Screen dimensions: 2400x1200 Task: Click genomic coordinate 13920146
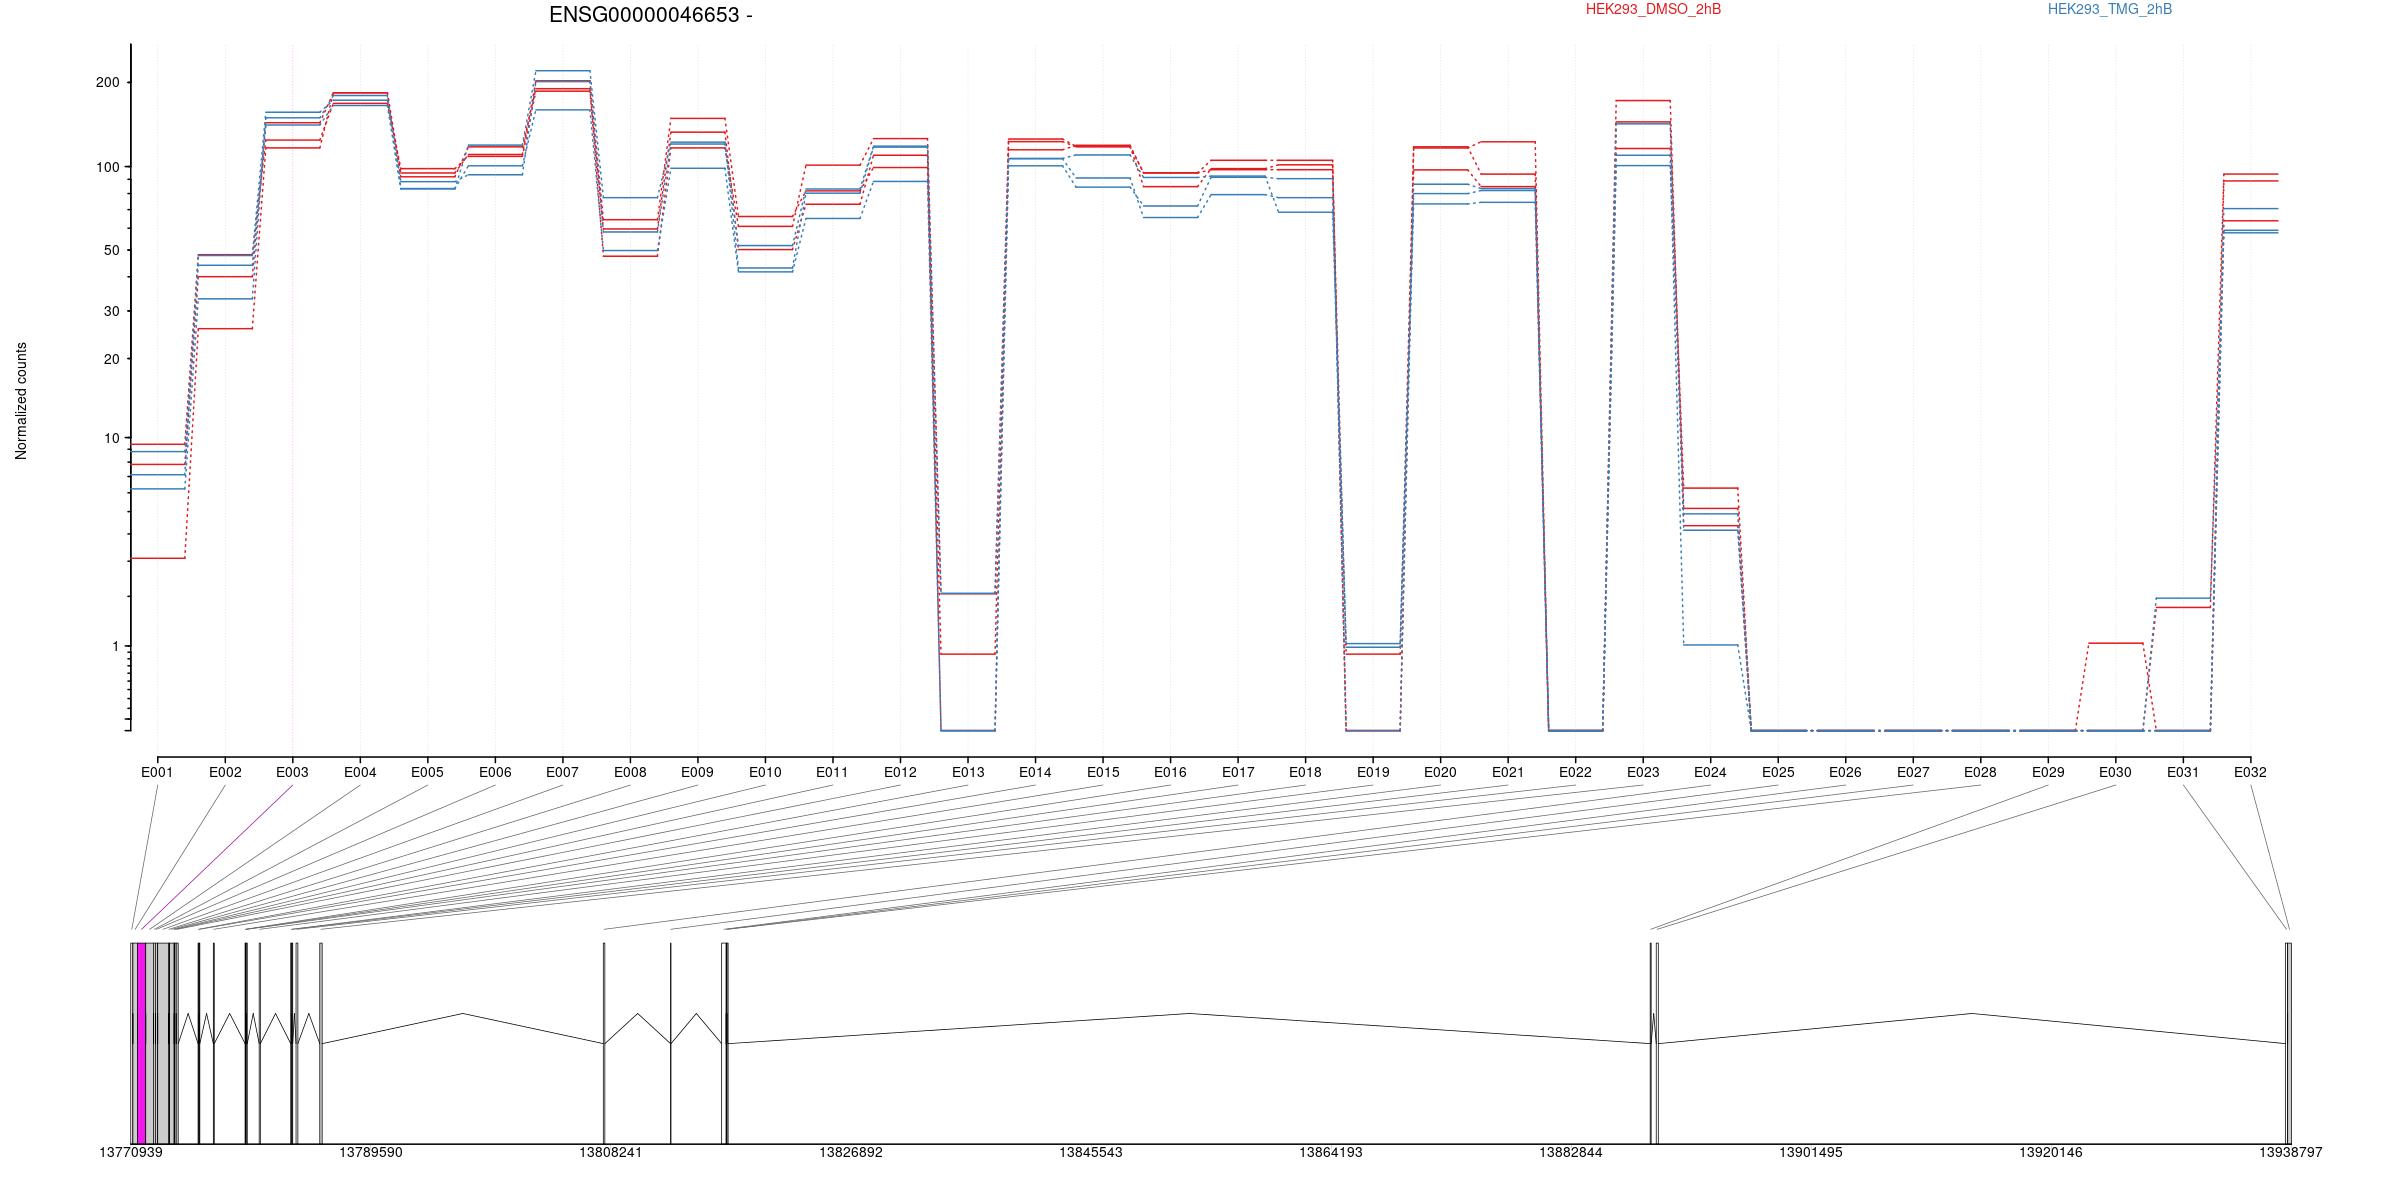pyautogui.click(x=2051, y=1152)
